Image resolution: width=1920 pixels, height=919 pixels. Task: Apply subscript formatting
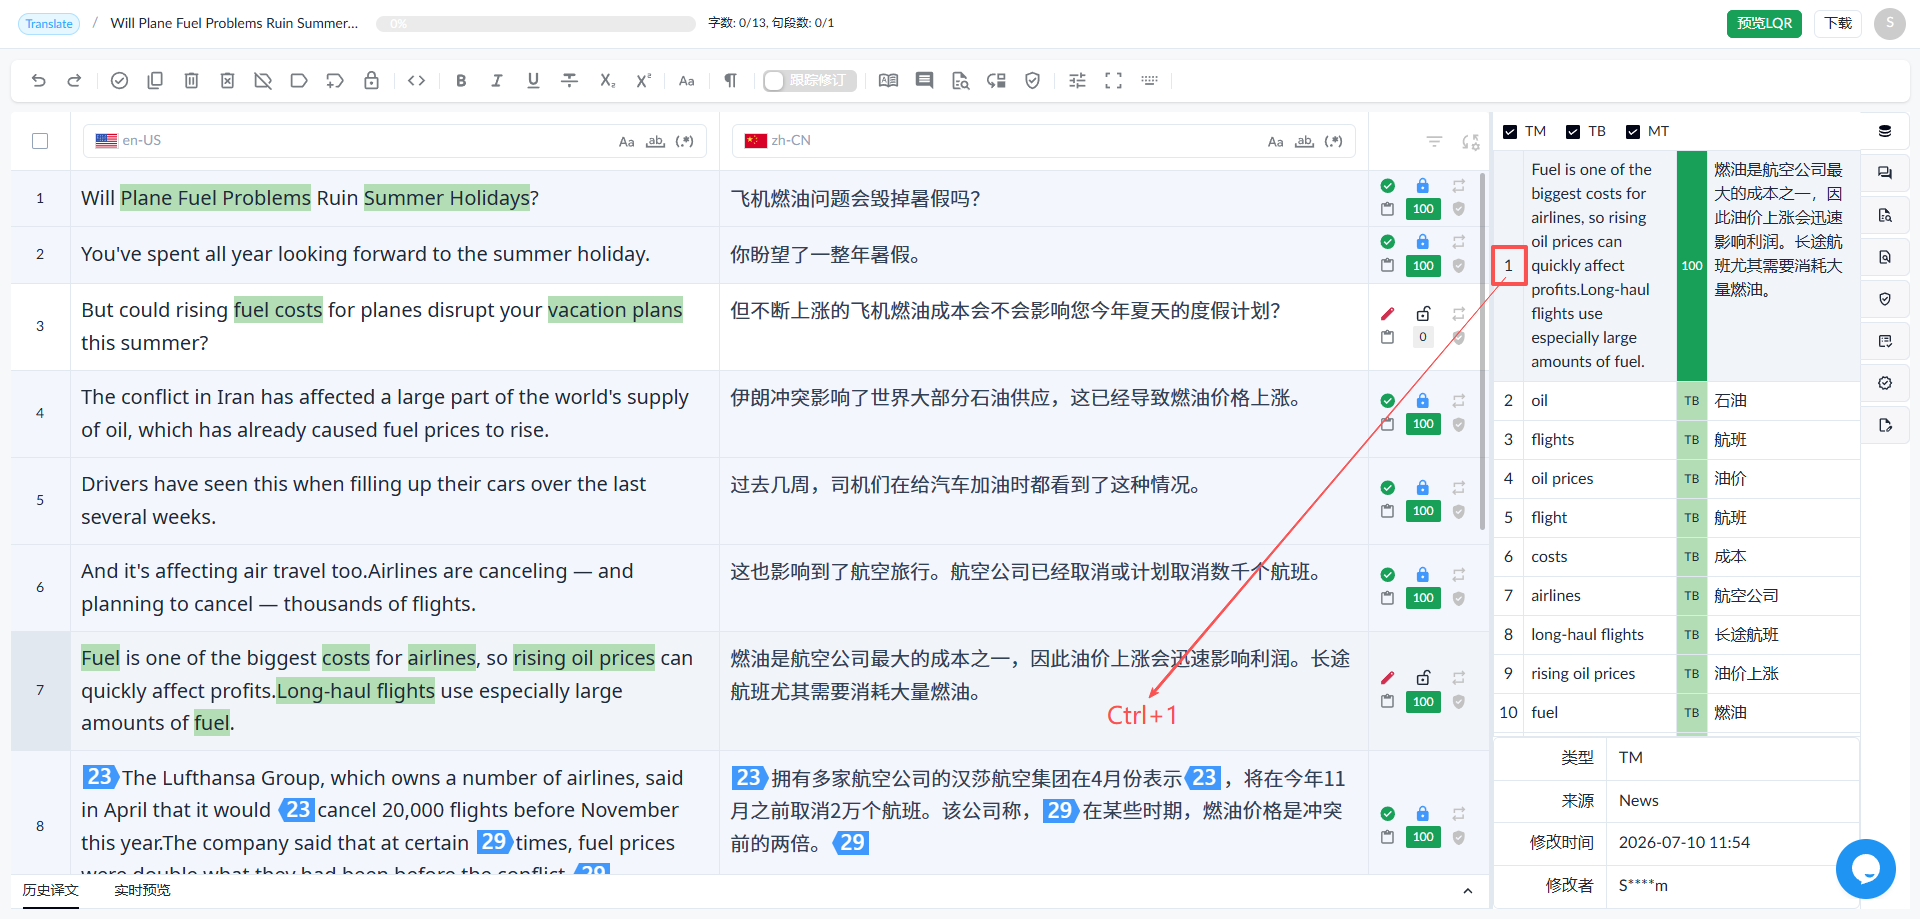point(607,81)
